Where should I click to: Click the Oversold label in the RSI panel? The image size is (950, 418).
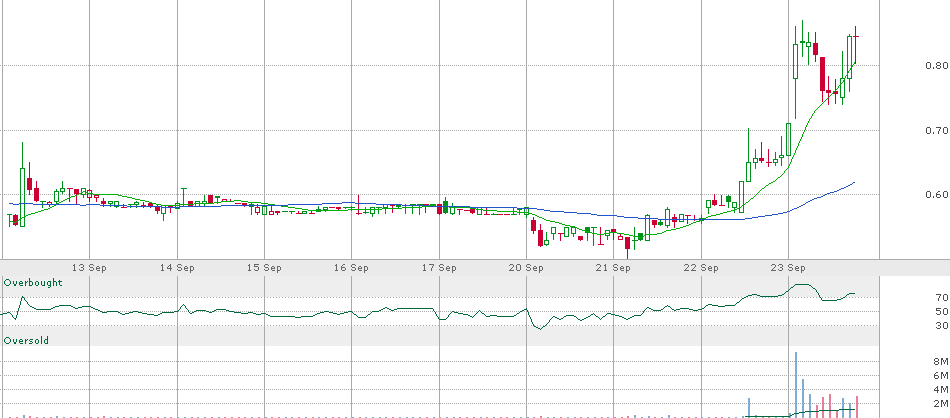click(26, 341)
